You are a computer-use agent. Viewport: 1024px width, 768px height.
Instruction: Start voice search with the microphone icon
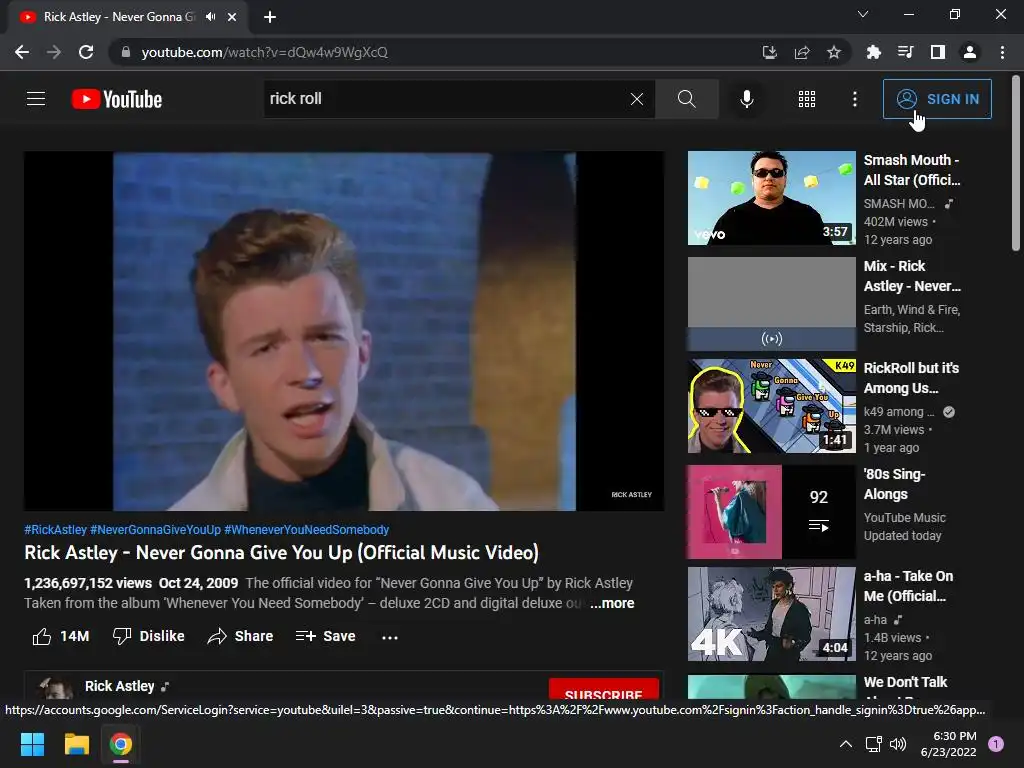coord(746,99)
